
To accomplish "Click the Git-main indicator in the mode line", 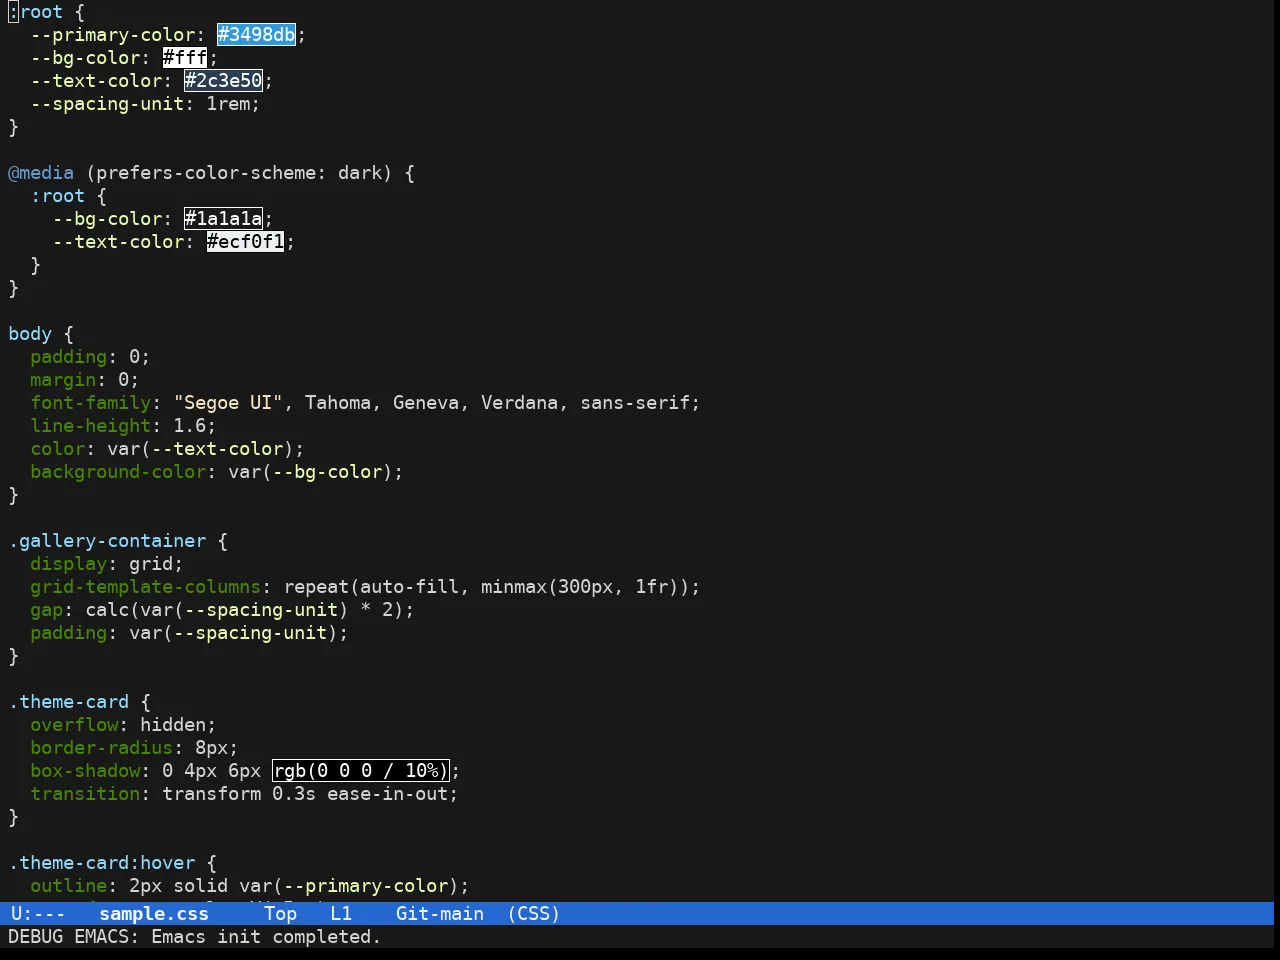I will (x=440, y=914).
